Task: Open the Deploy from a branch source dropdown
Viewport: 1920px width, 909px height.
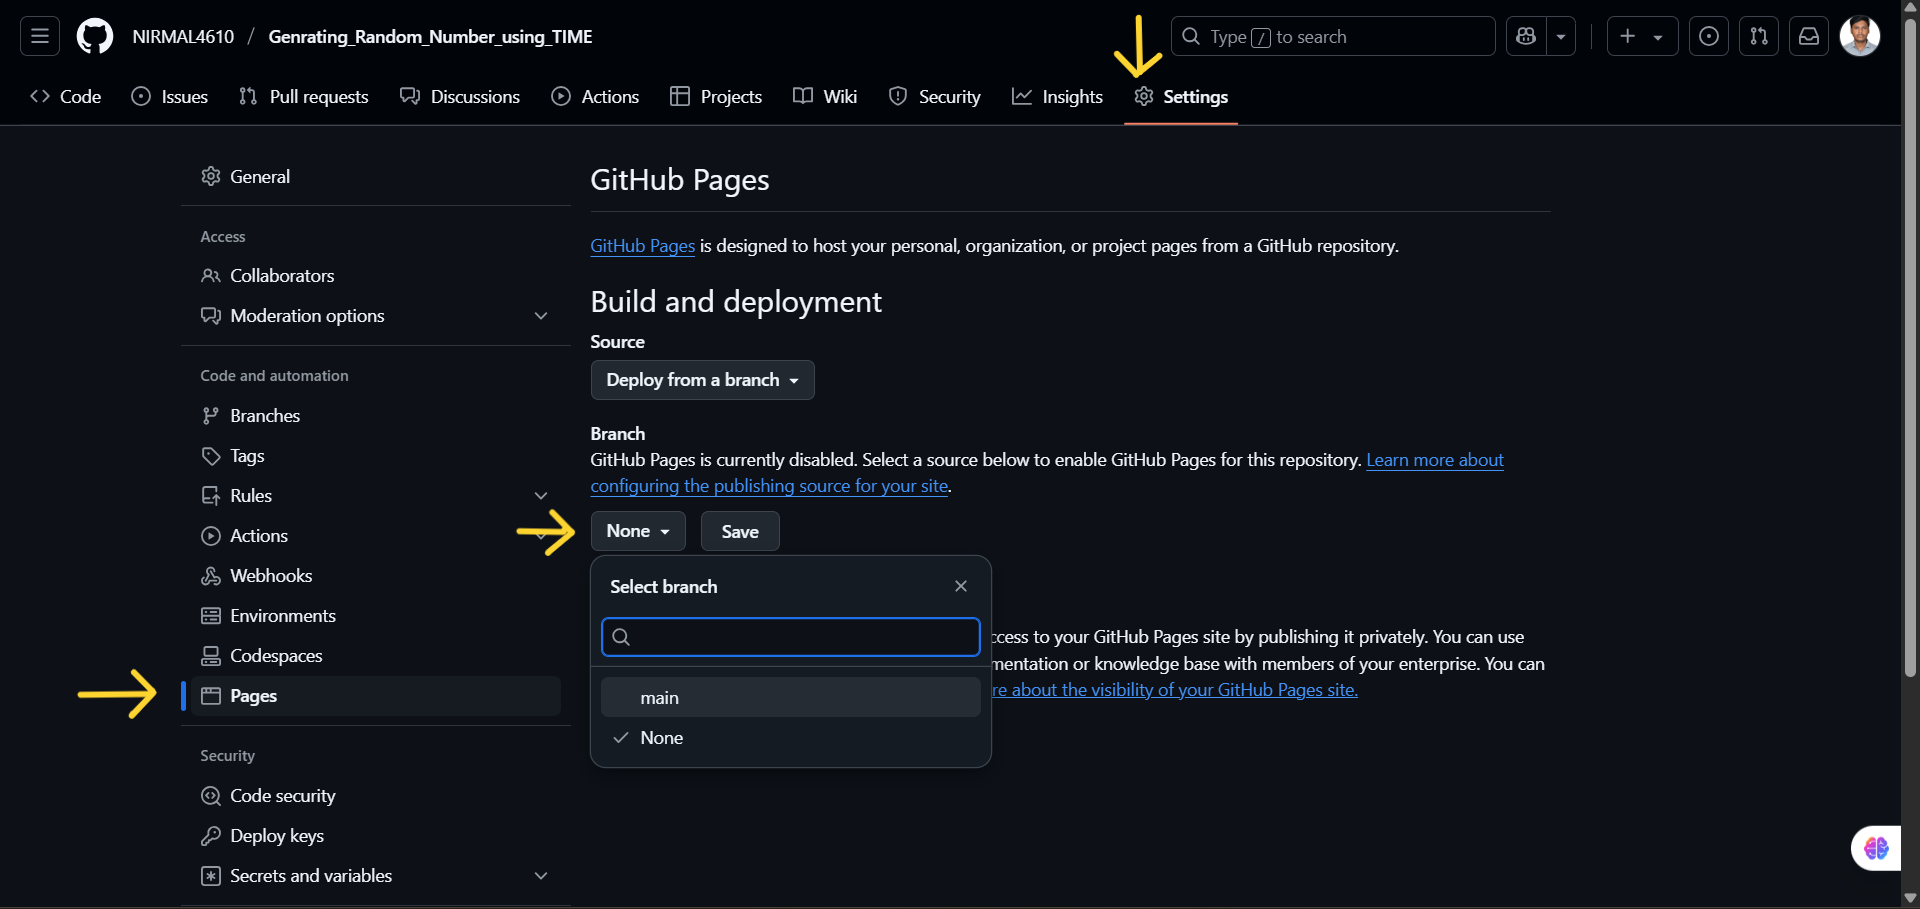Action: pos(702,380)
